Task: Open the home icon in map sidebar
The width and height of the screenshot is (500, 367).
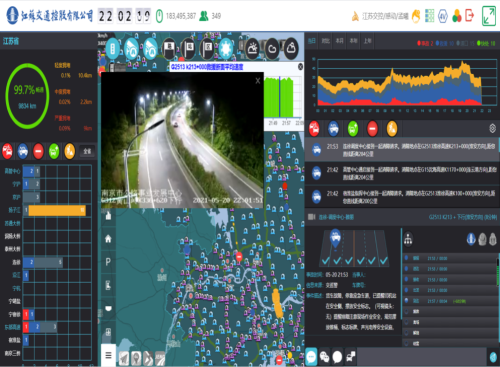Action: (x=108, y=239)
